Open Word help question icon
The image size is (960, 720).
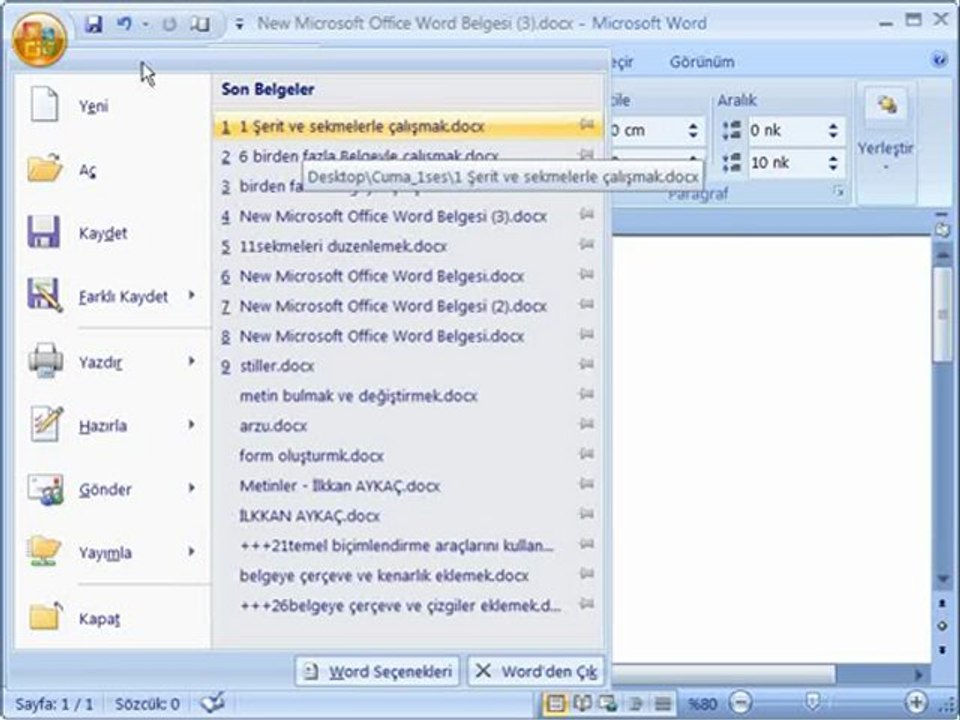coord(939,60)
